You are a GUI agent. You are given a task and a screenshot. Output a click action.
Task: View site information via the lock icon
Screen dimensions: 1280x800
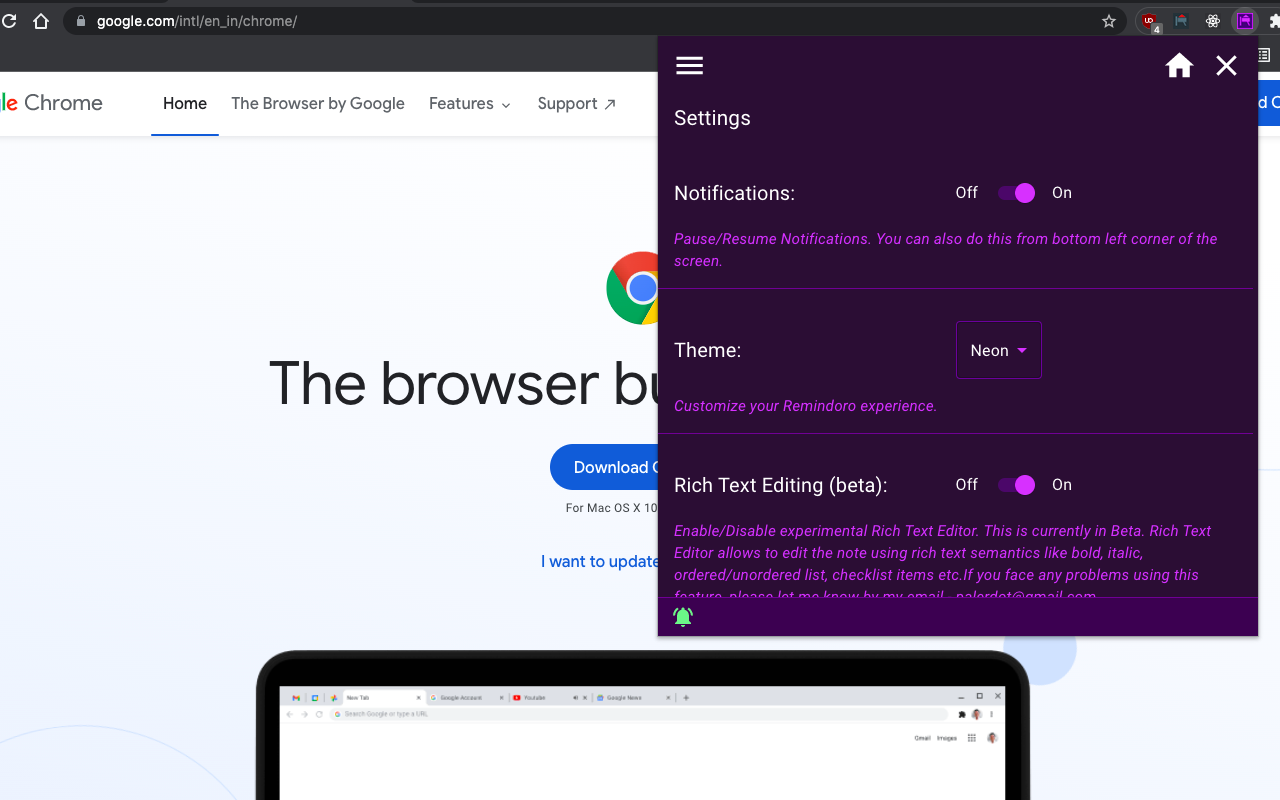81,21
